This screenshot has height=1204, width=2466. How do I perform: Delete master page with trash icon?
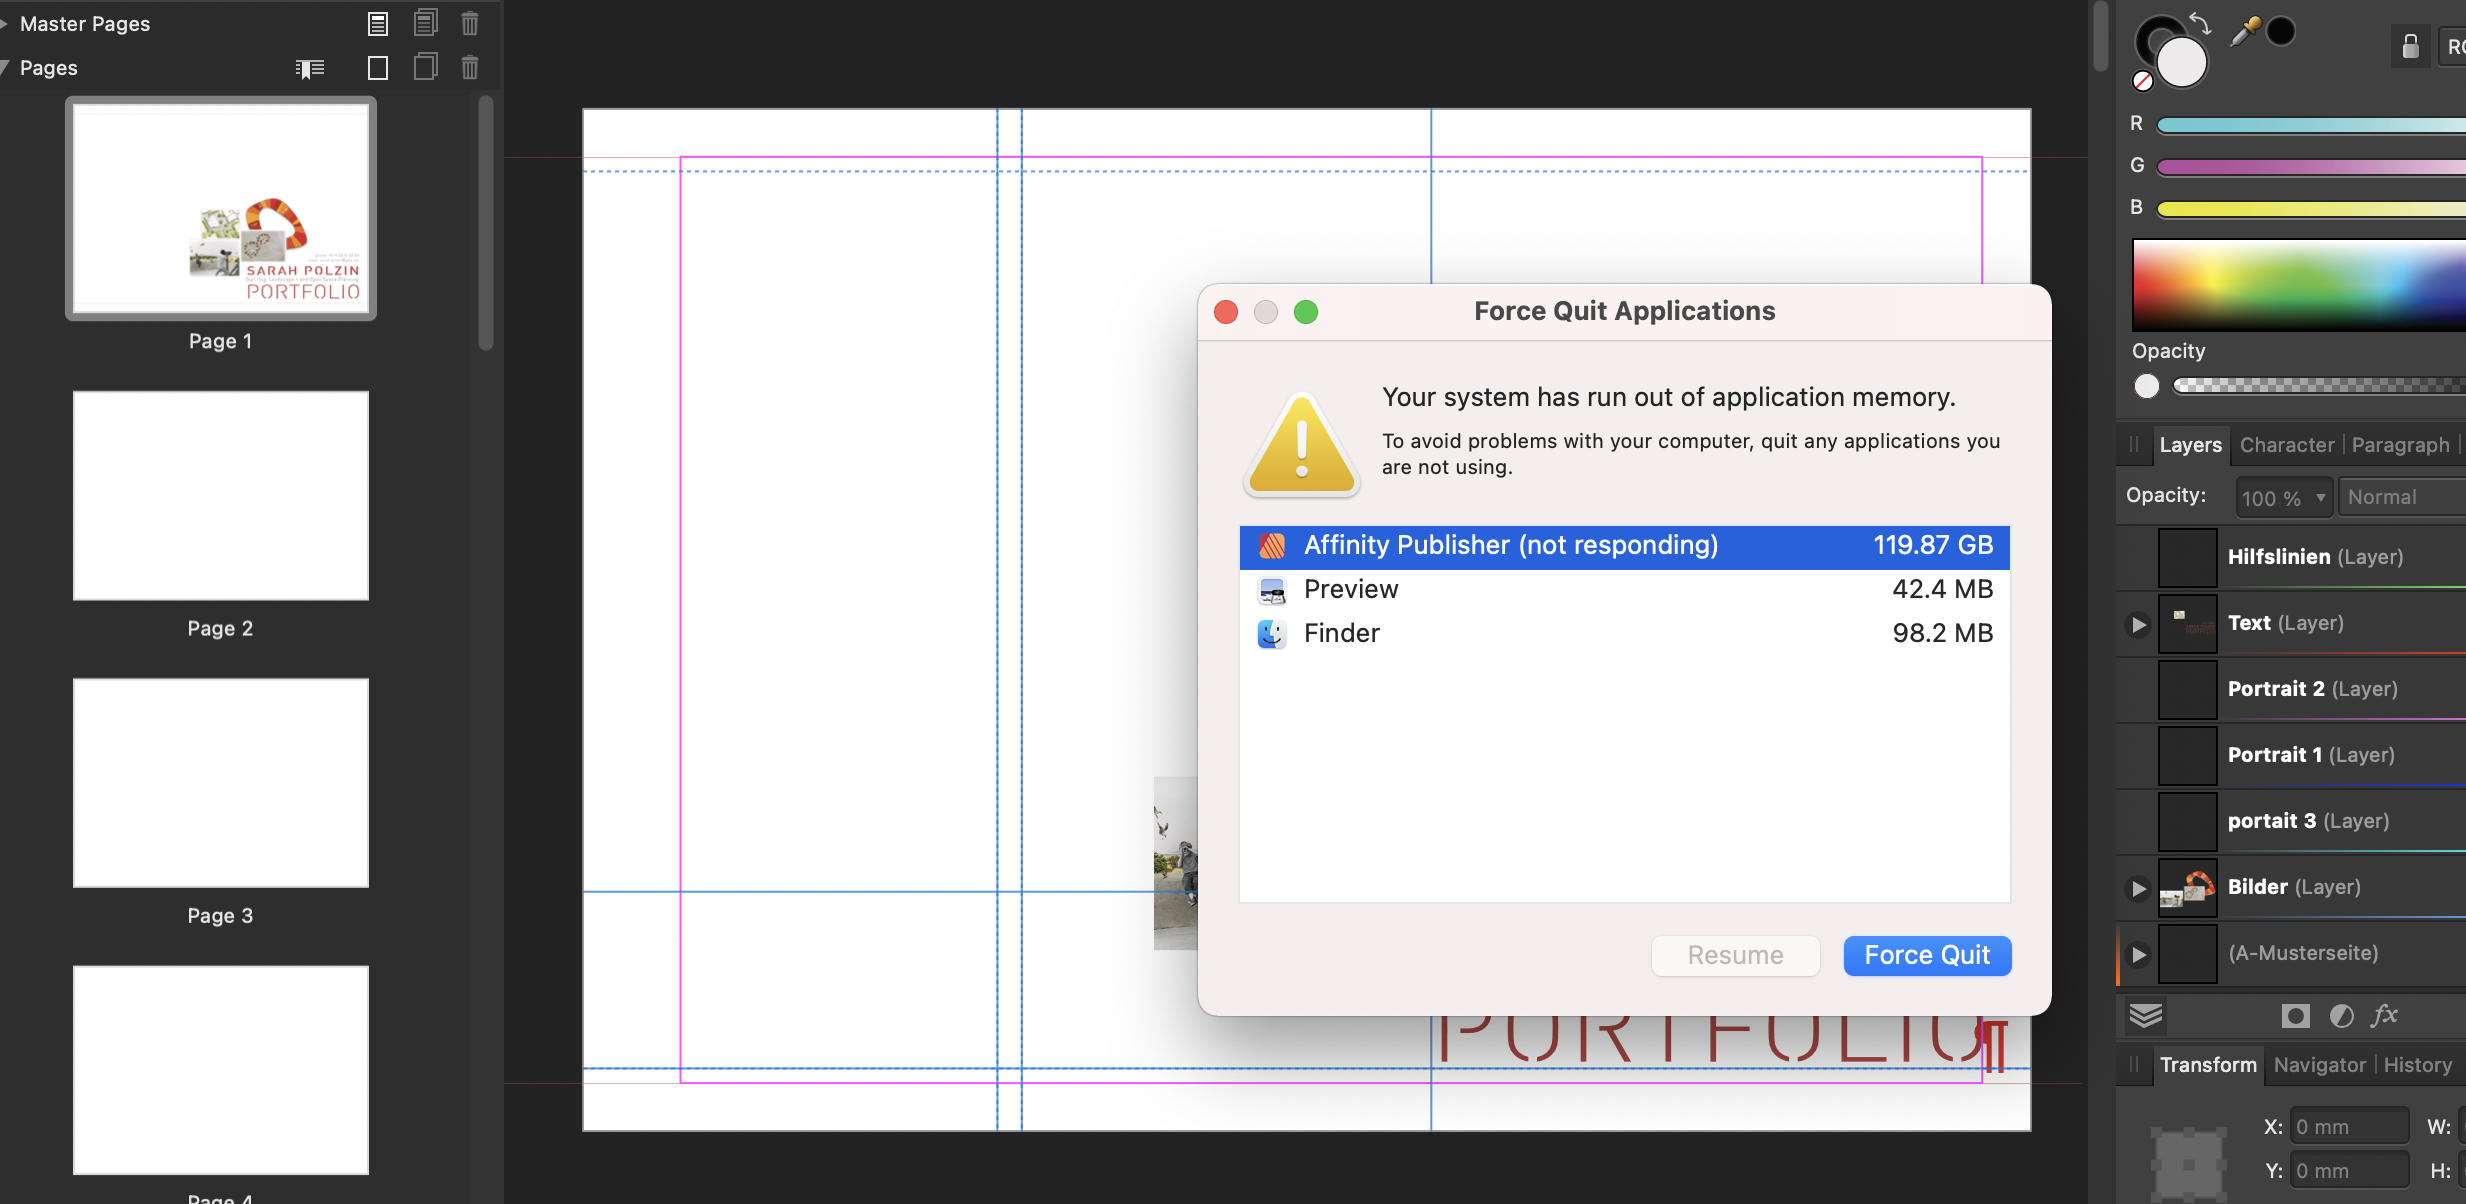(470, 23)
